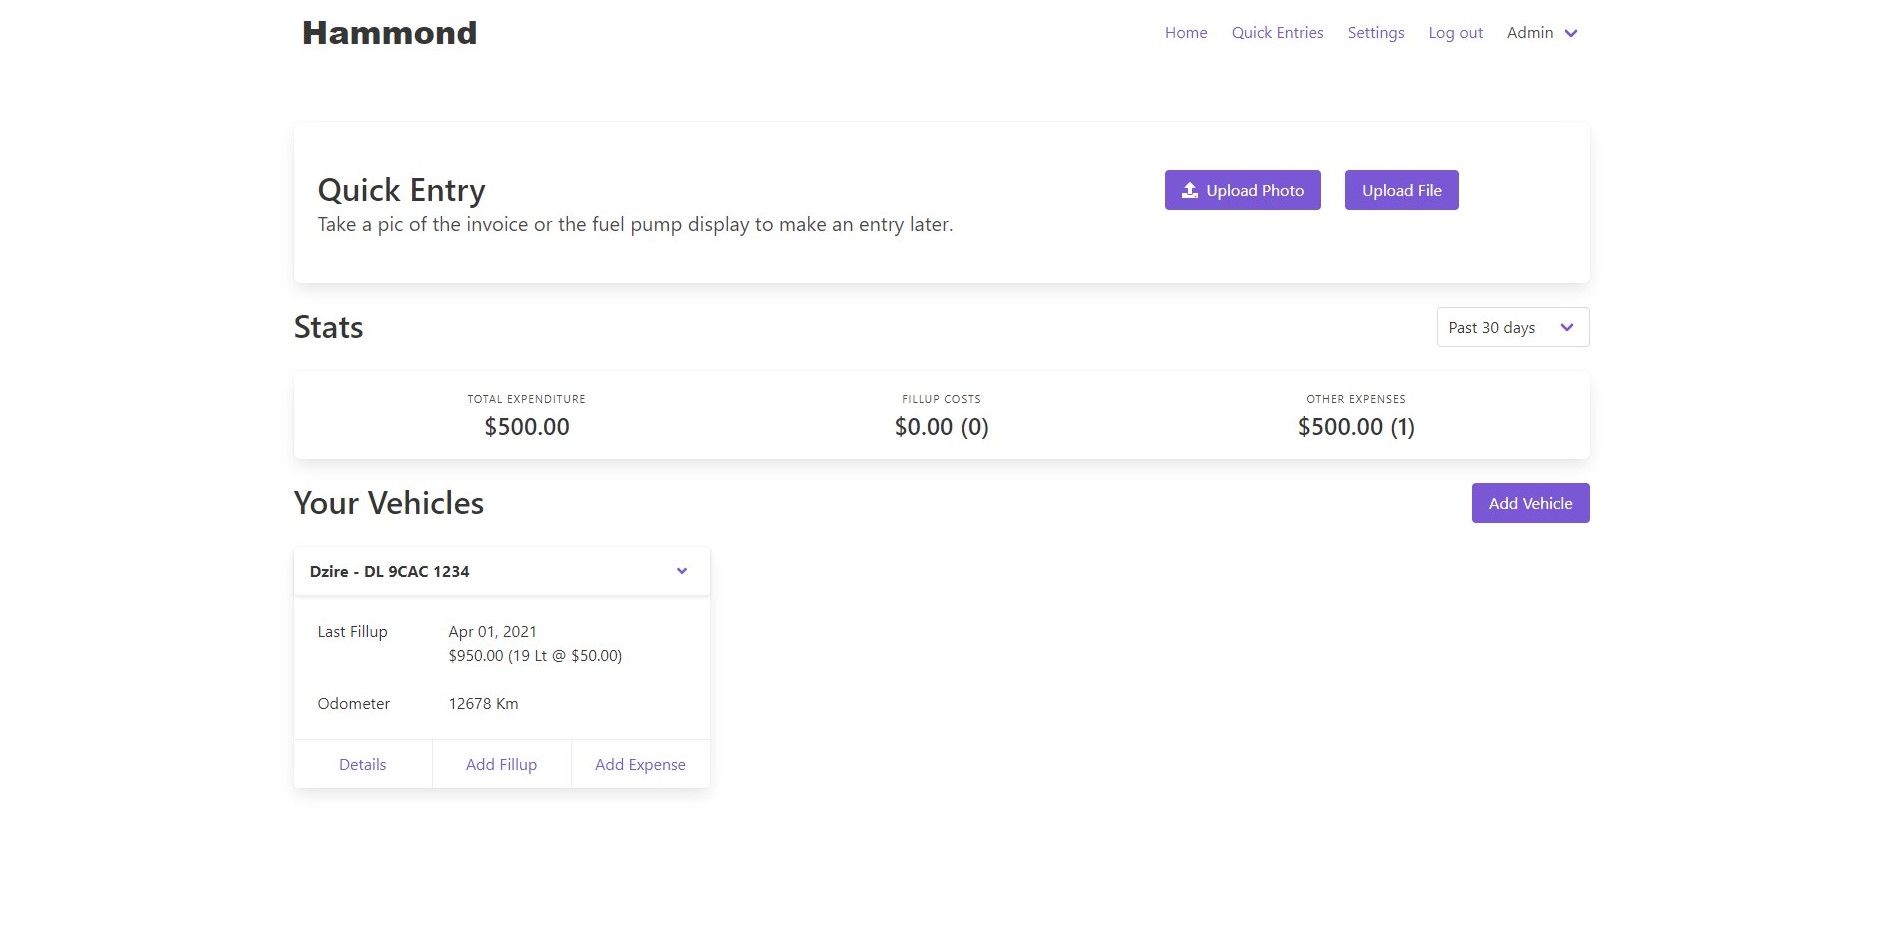The image size is (1890, 927).
Task: Open the Settings menu item
Action: click(1375, 33)
